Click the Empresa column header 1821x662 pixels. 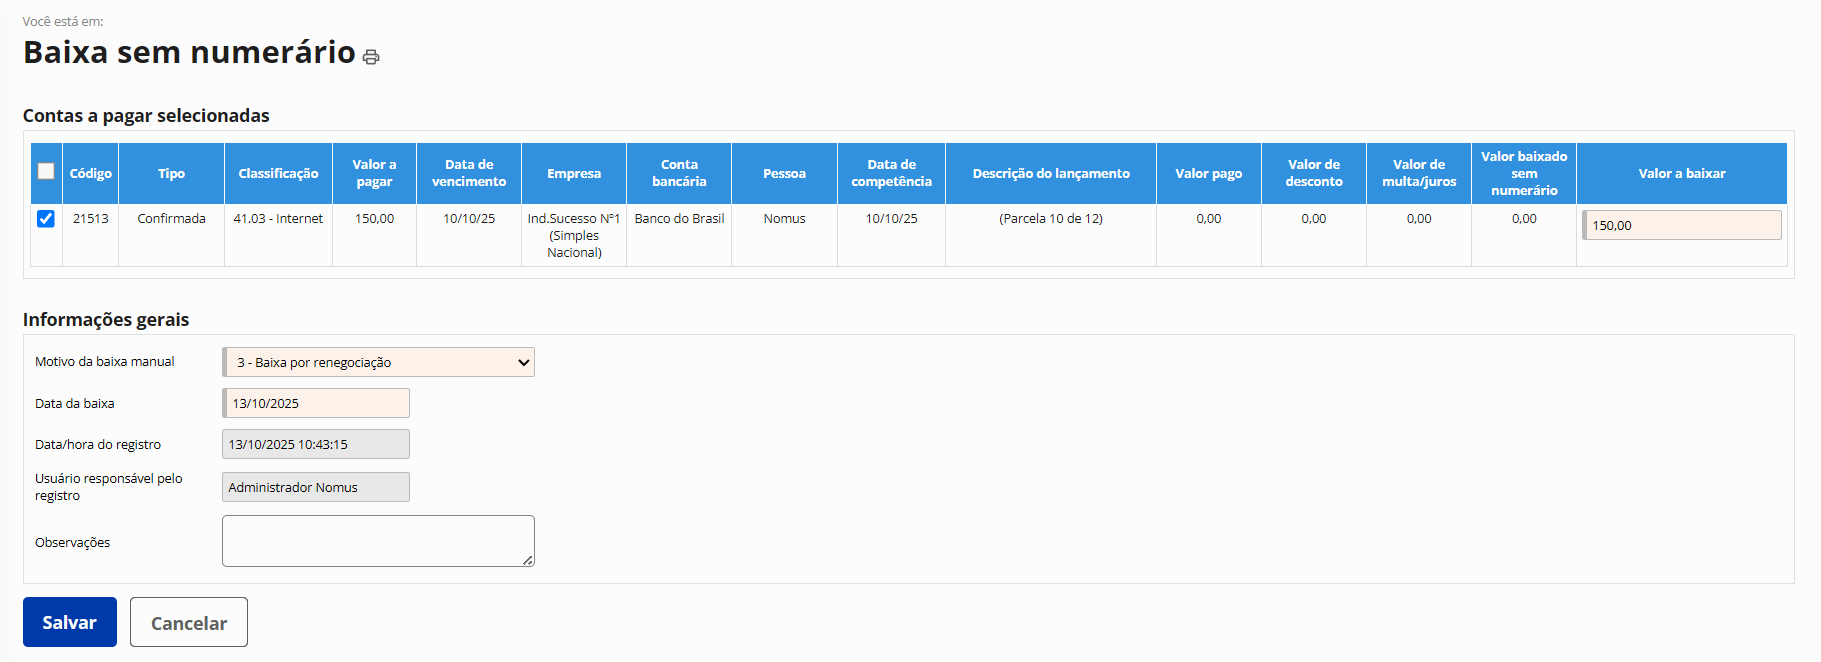[574, 173]
